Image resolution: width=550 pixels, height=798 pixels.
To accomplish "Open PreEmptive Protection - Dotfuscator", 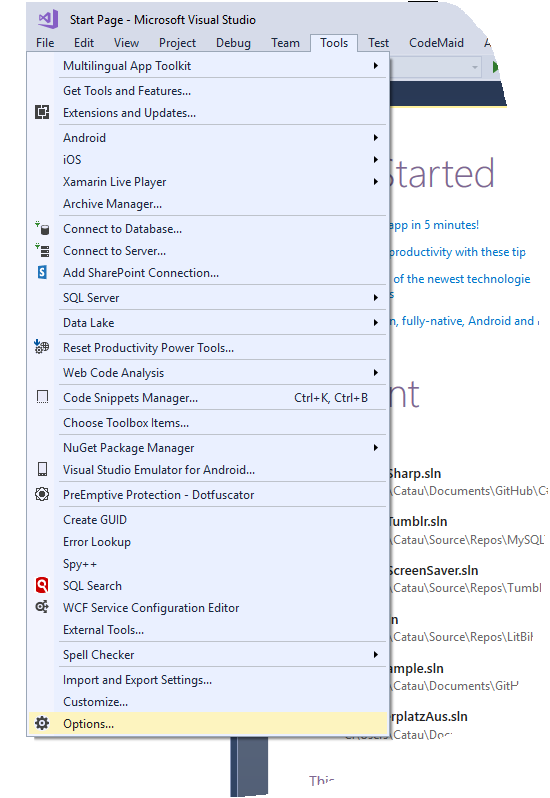I will pyautogui.click(x=209, y=495).
